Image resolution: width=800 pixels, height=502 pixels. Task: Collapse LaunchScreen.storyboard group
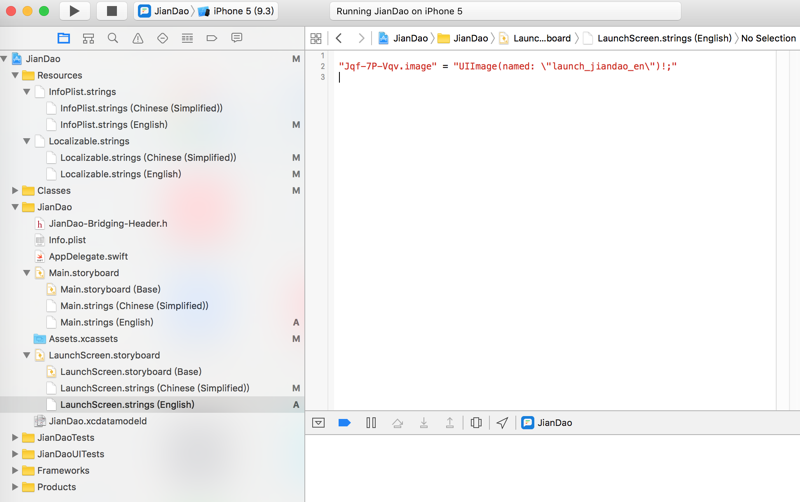[27, 355]
